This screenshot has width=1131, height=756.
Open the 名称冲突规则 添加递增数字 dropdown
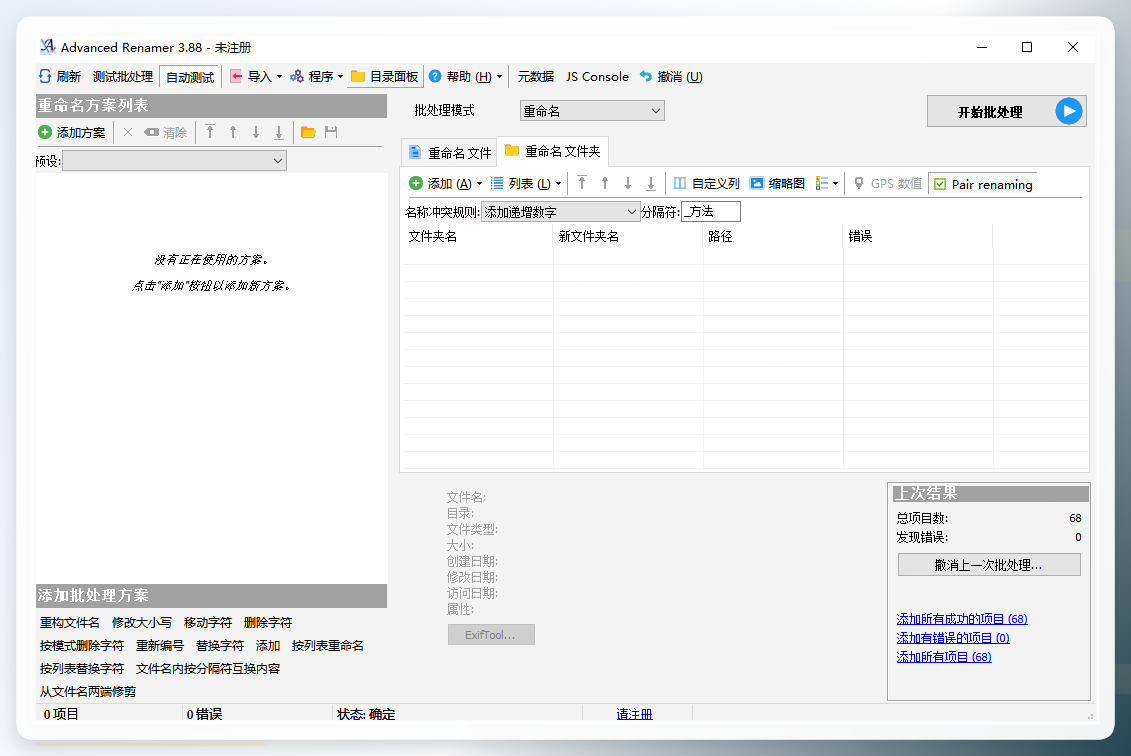tap(560, 211)
